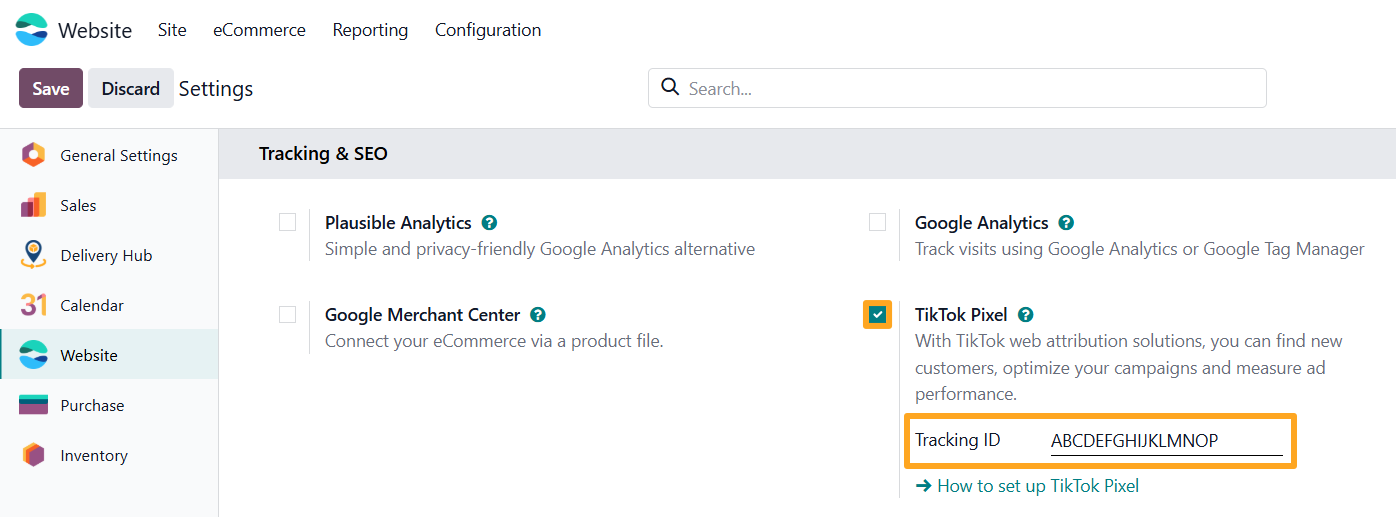Image resolution: width=1396 pixels, height=517 pixels.
Task: Click 'Simple and privacy-friendly Google Analytics alternative' text
Action: [x=540, y=249]
